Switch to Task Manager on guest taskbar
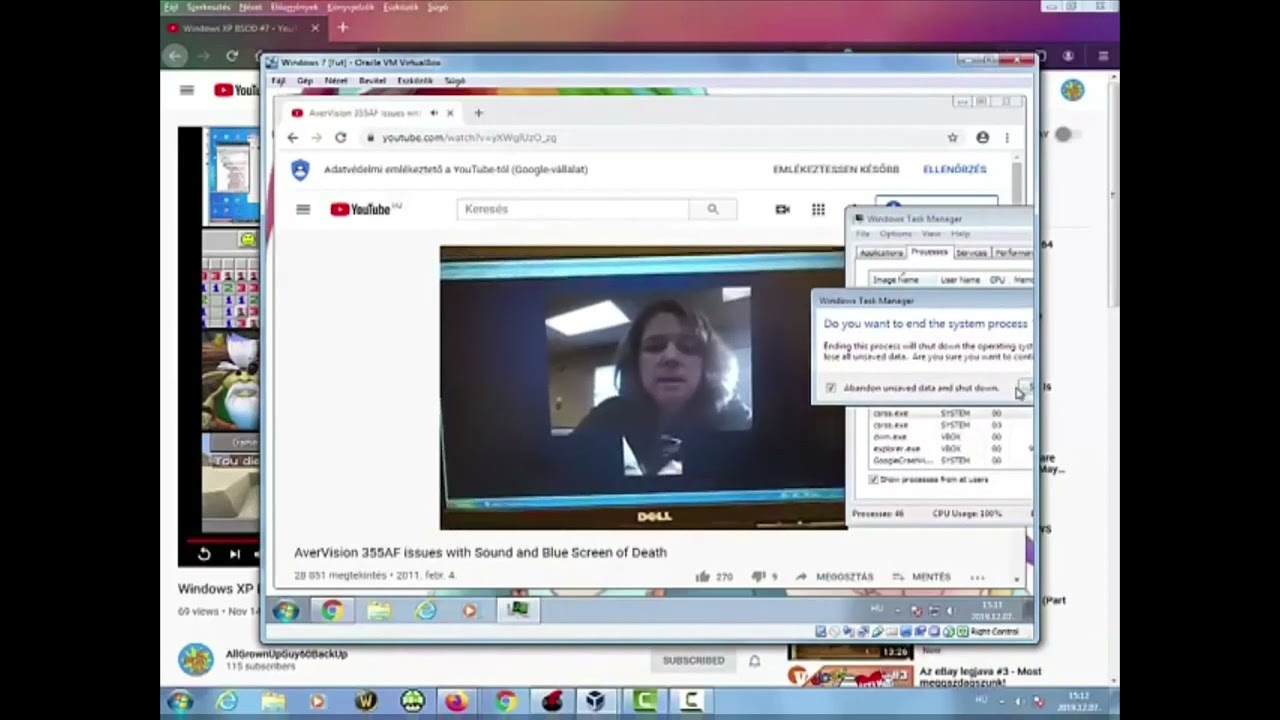Viewport: 1280px width, 720px height. coord(518,610)
